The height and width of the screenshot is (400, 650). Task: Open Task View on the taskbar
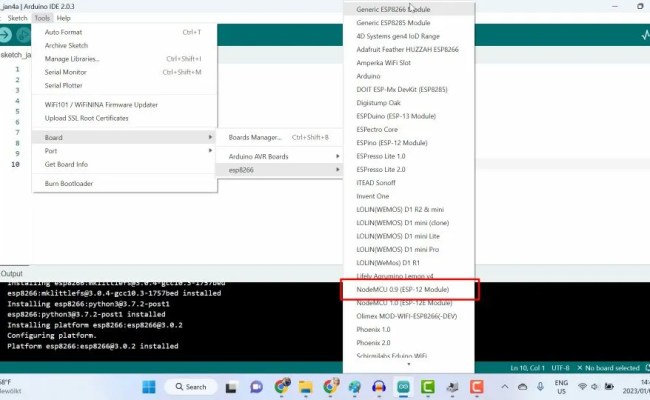[x=231, y=387]
